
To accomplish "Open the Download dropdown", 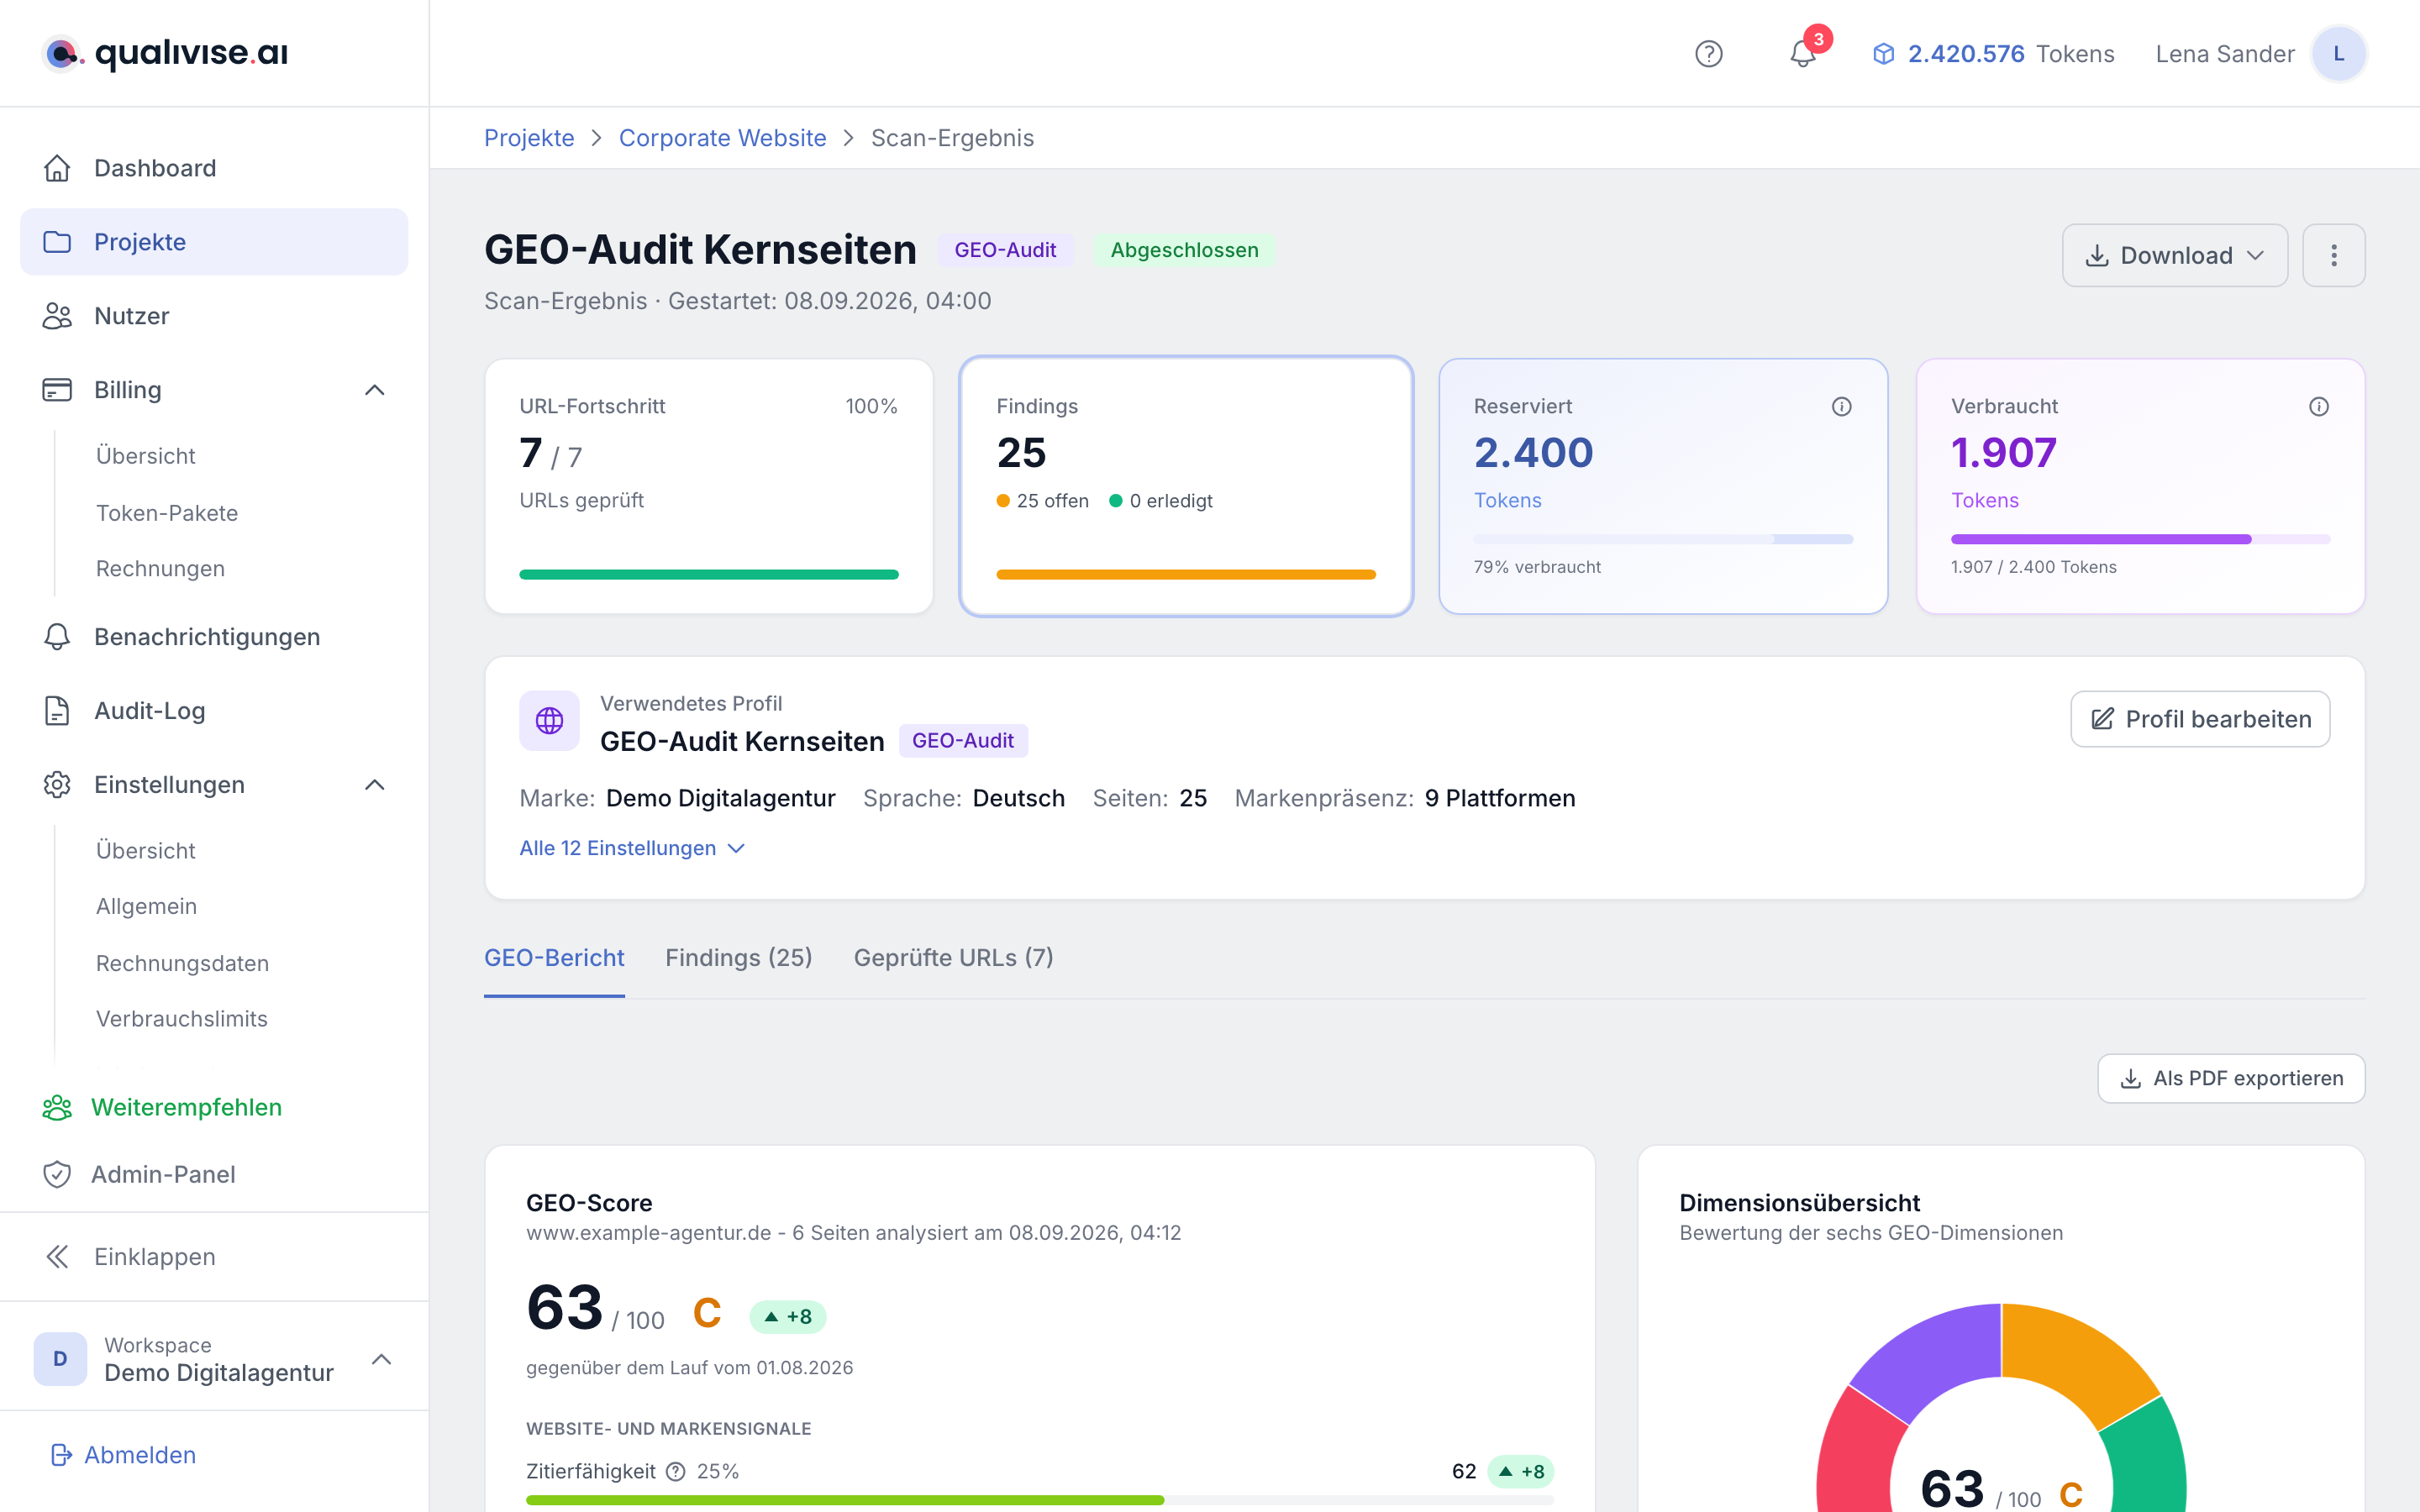I will pyautogui.click(x=2174, y=255).
